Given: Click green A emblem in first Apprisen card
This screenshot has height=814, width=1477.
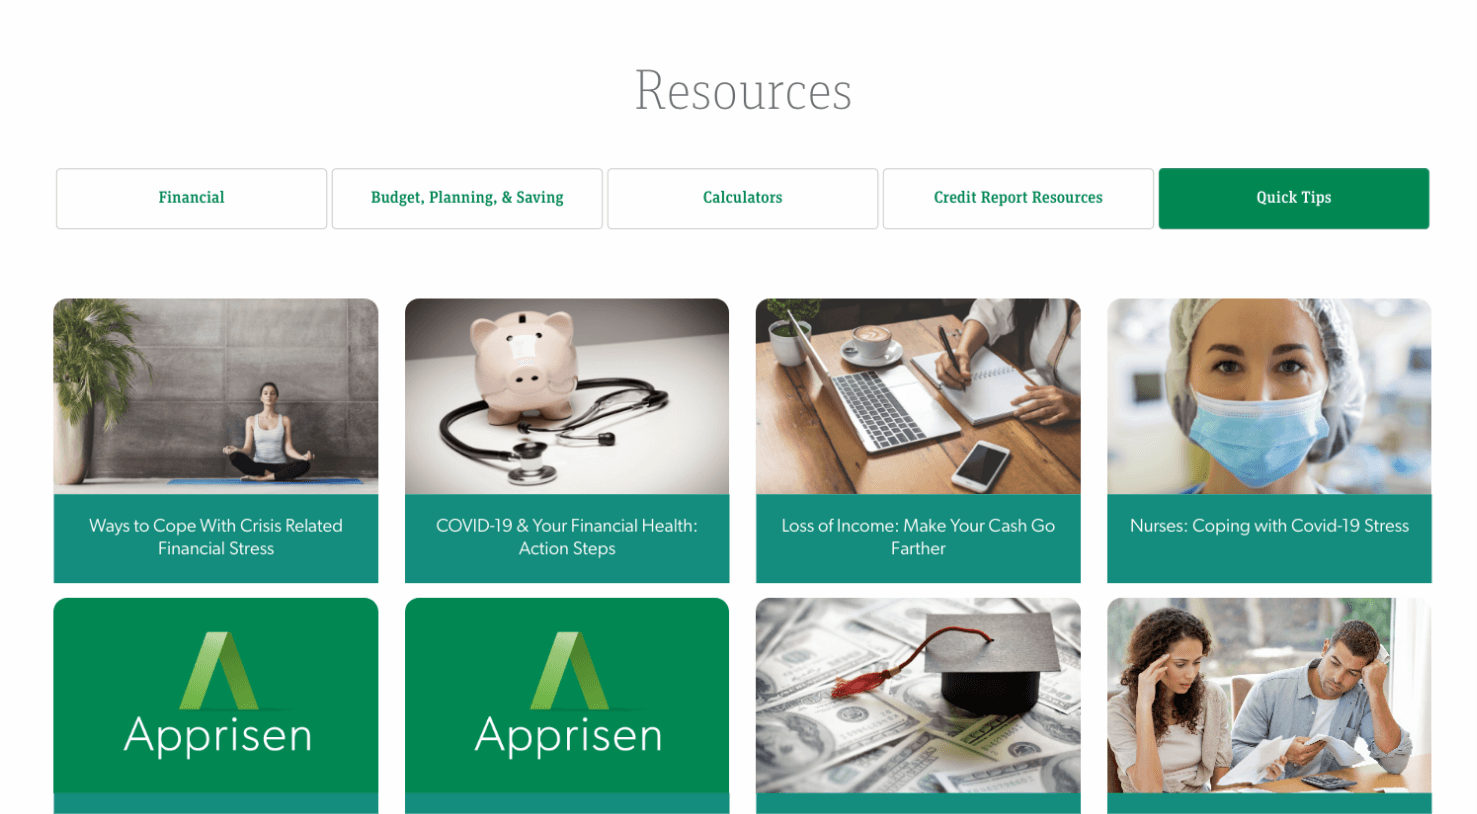Looking at the screenshot, I should 220,670.
